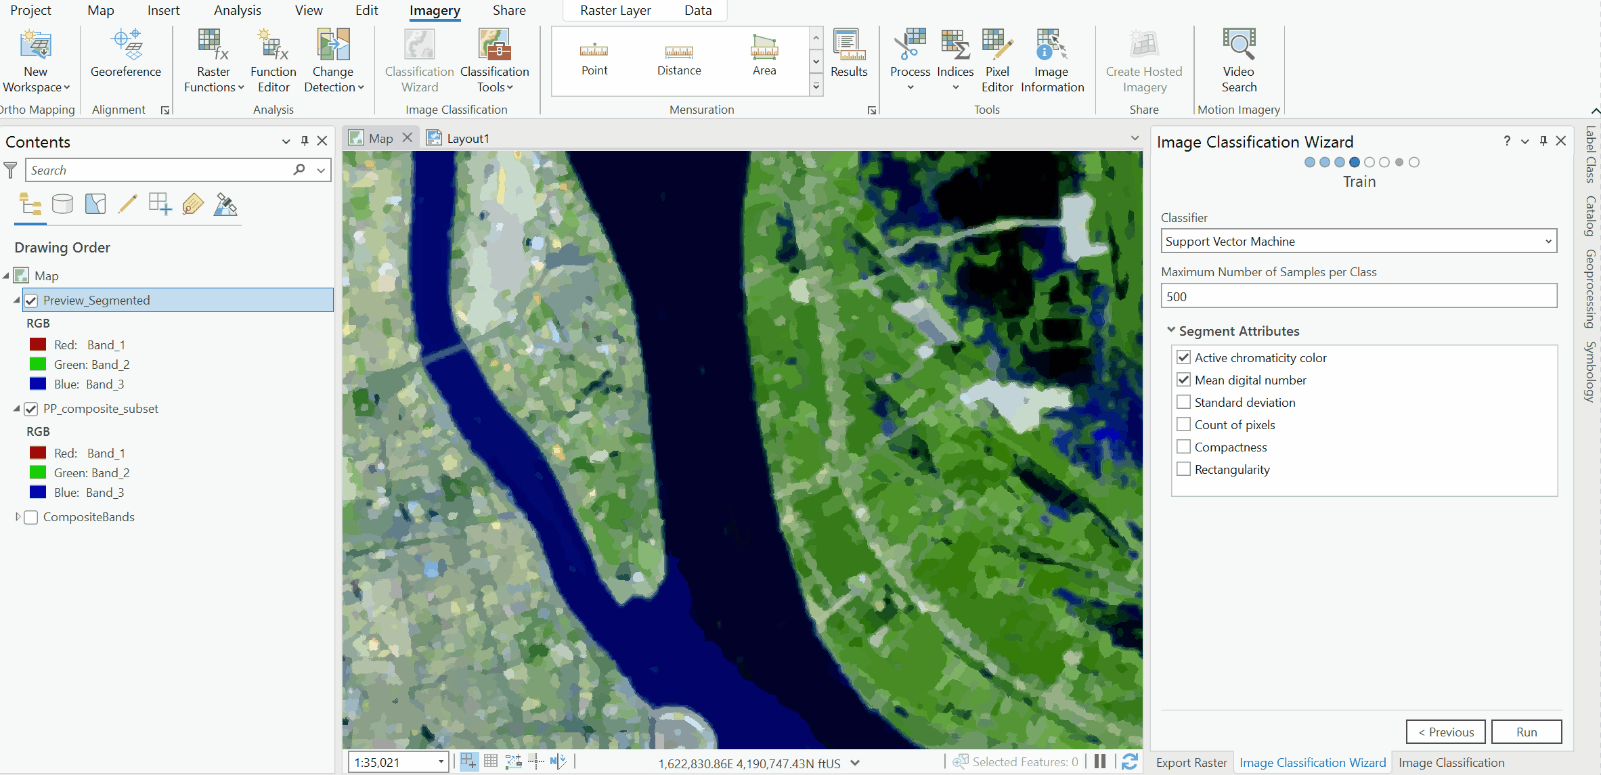Screen dimensions: 1601x775
Task: Select Point mensuration tool
Action: point(594,58)
